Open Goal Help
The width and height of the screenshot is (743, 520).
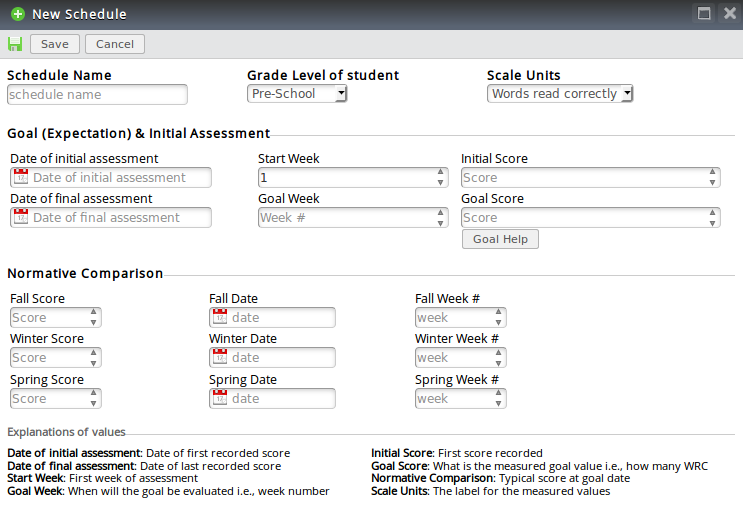(500, 240)
